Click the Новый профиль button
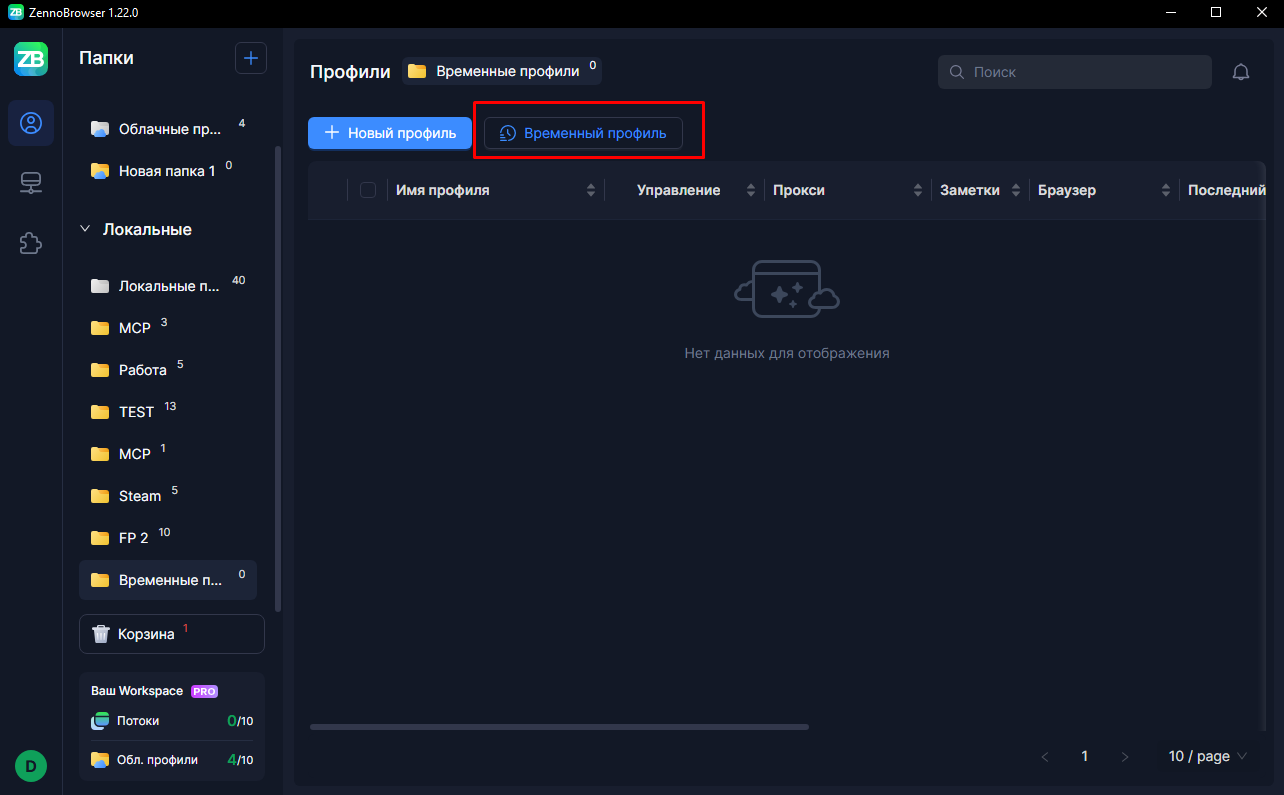 coord(389,133)
